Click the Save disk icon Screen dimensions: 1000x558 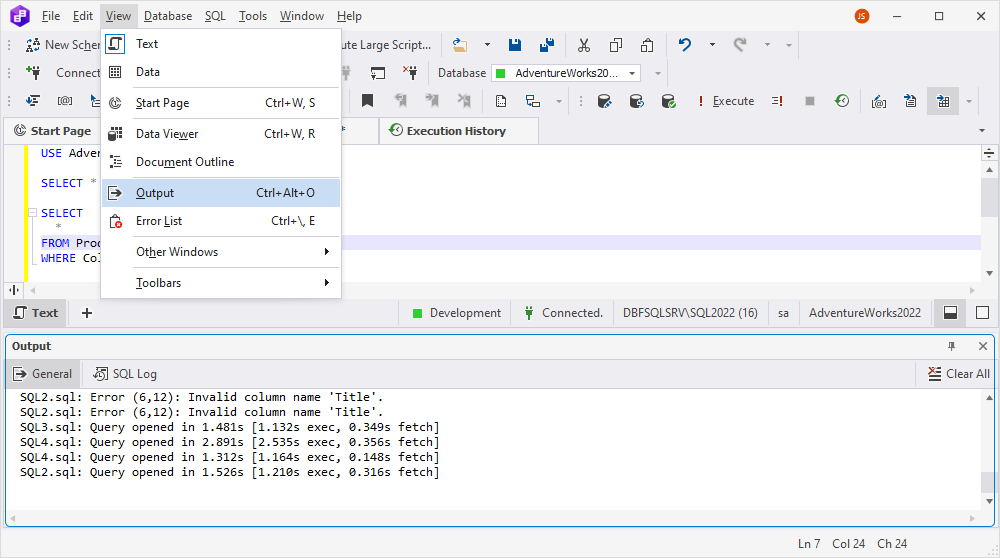point(515,45)
